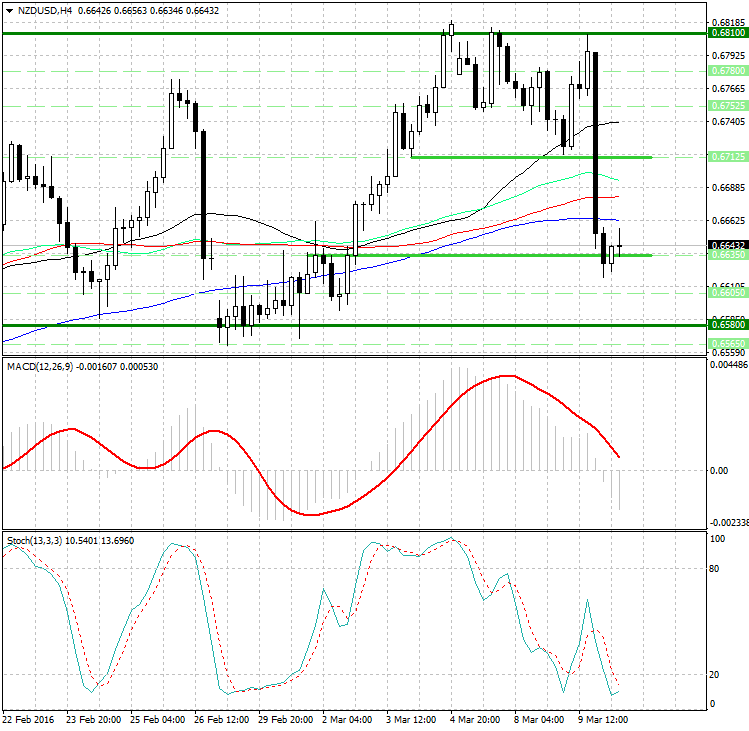Select the 0.6605 price level label
The width and height of the screenshot is (749, 731).
727,292
